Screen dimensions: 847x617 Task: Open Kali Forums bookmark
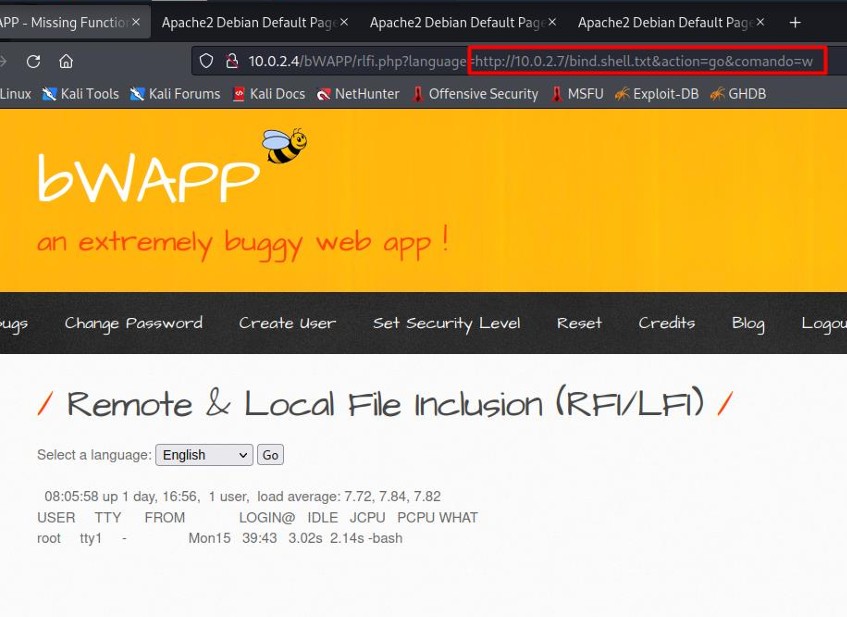coord(175,94)
